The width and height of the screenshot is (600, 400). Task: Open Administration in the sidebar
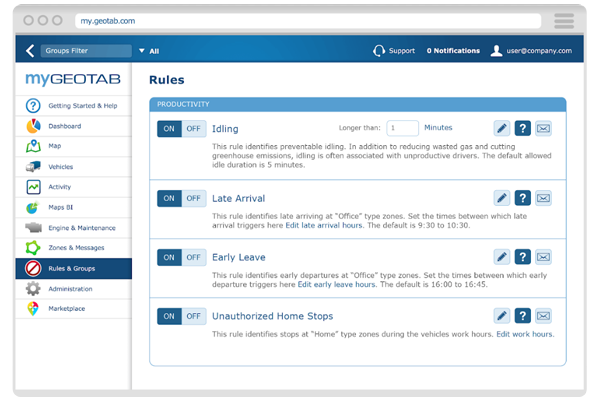(73, 289)
